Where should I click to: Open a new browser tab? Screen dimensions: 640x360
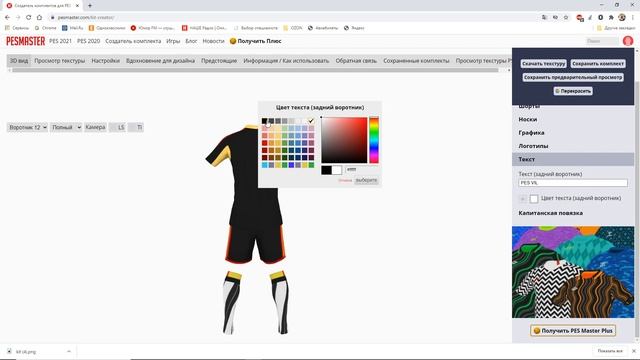click(90, 6)
